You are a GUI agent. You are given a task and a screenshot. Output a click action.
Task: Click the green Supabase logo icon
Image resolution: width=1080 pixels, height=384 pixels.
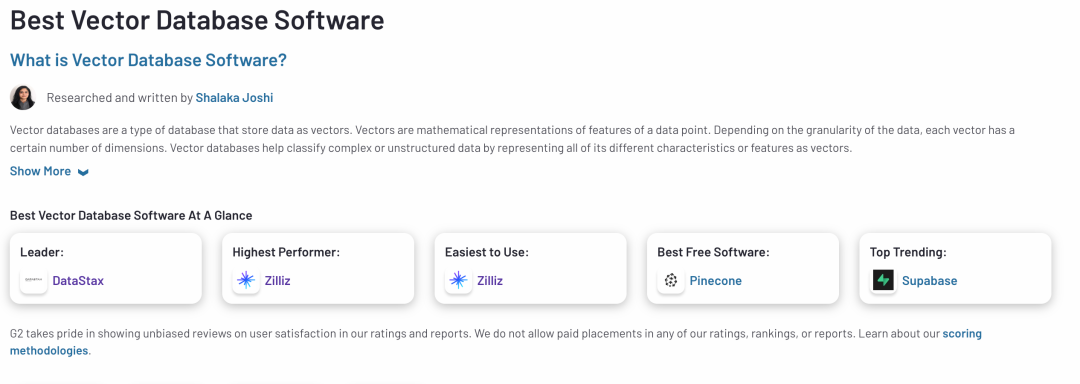click(x=883, y=281)
